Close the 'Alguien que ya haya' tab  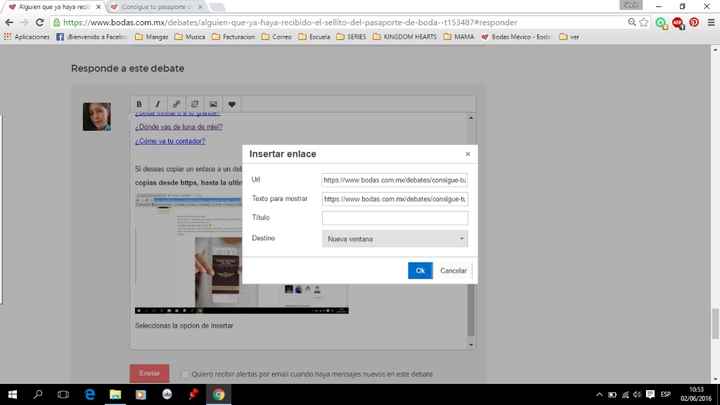[x=98, y=7]
